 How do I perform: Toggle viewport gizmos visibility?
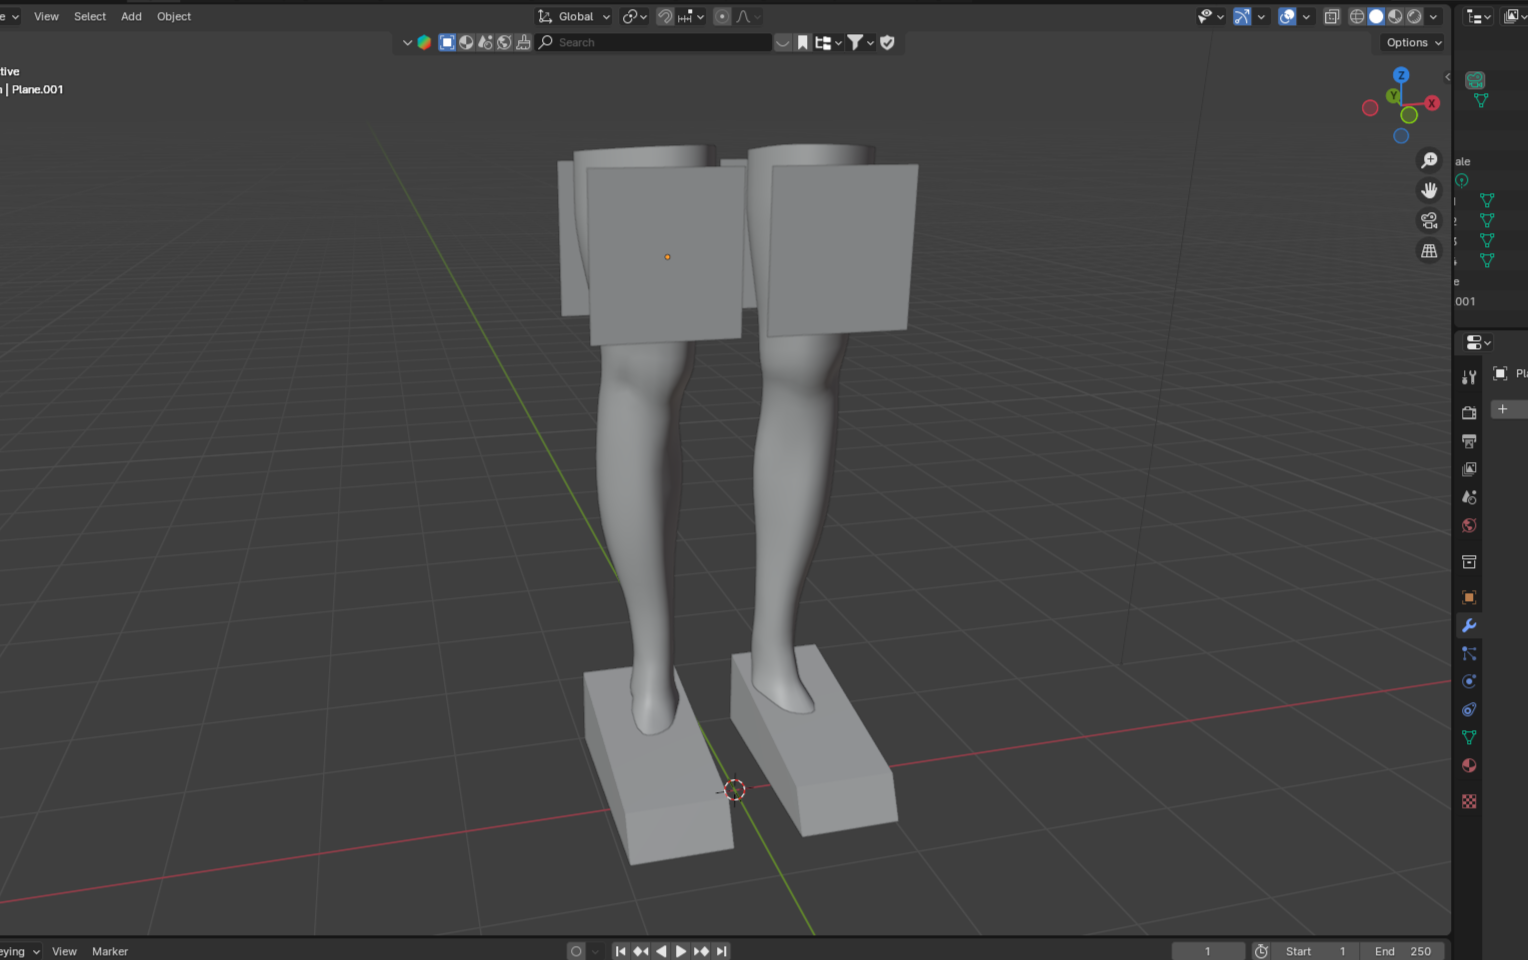pyautogui.click(x=1242, y=16)
